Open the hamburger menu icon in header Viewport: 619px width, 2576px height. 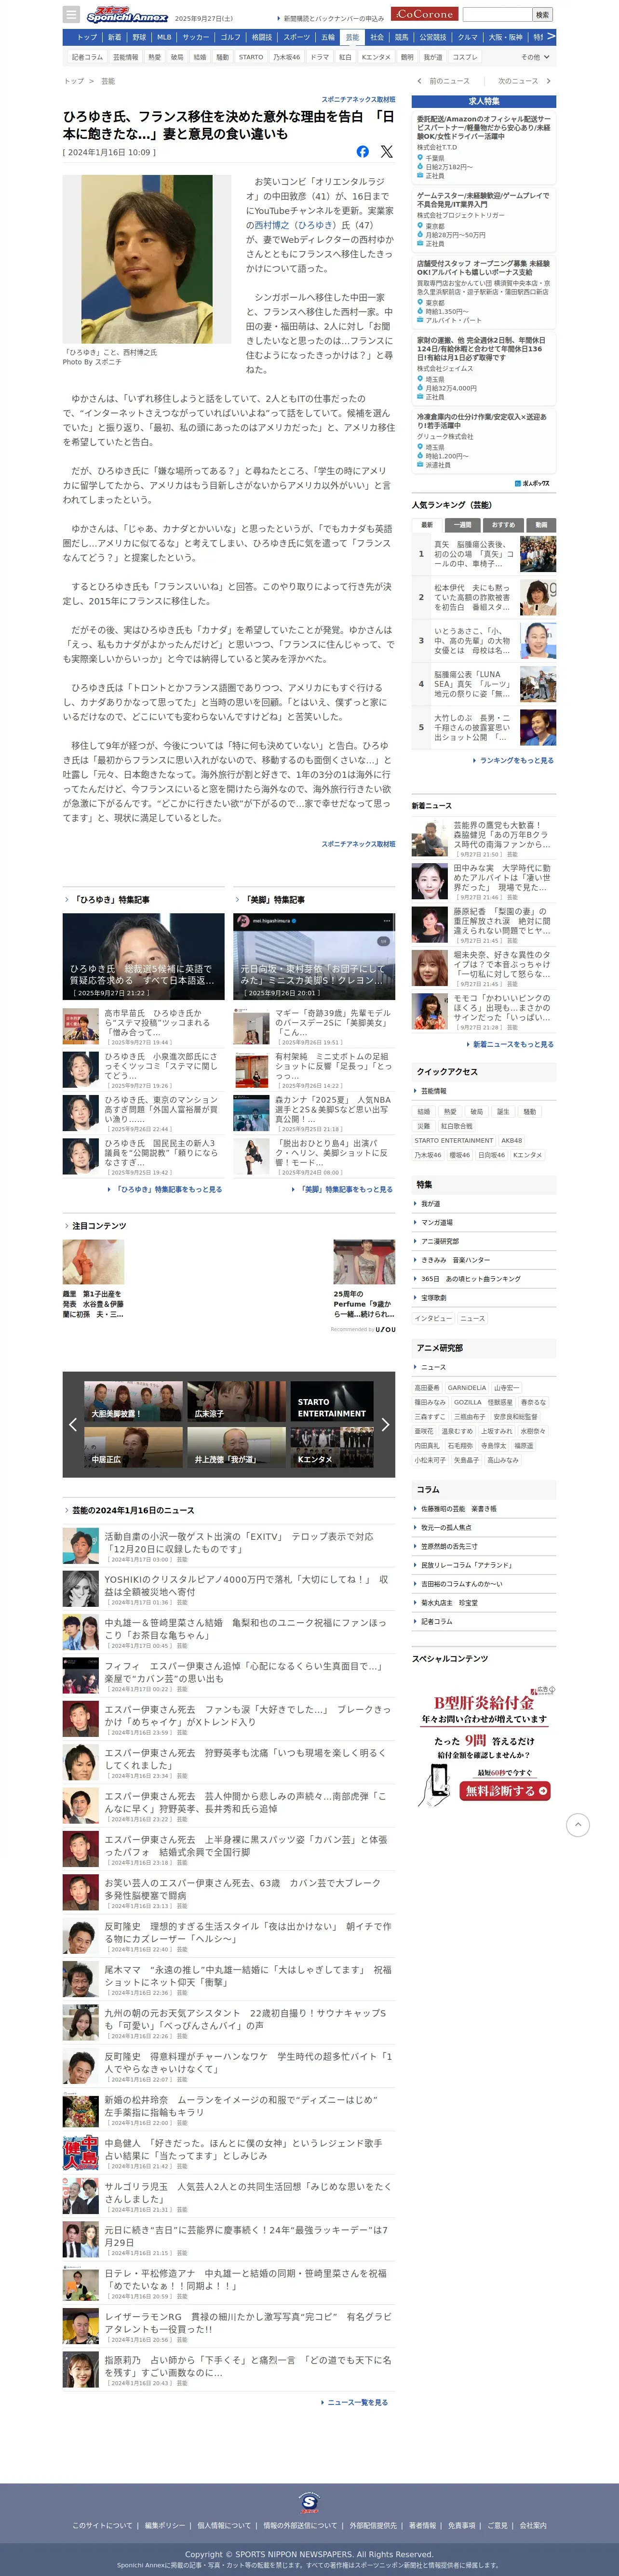tap(70, 15)
